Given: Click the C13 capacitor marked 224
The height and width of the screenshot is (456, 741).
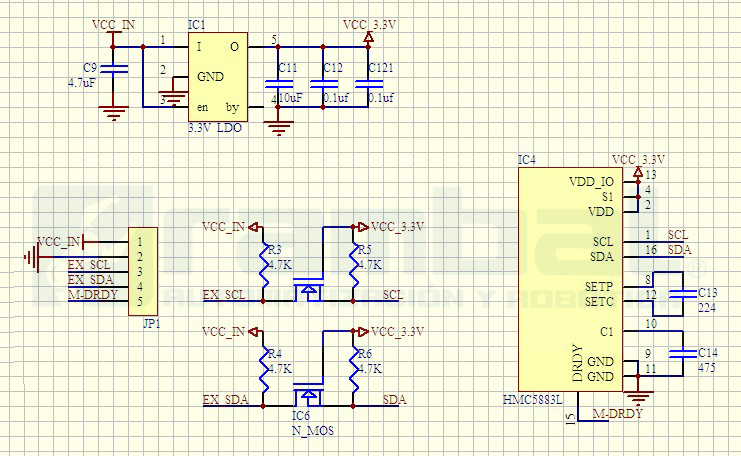Looking at the screenshot, I should 683,292.
